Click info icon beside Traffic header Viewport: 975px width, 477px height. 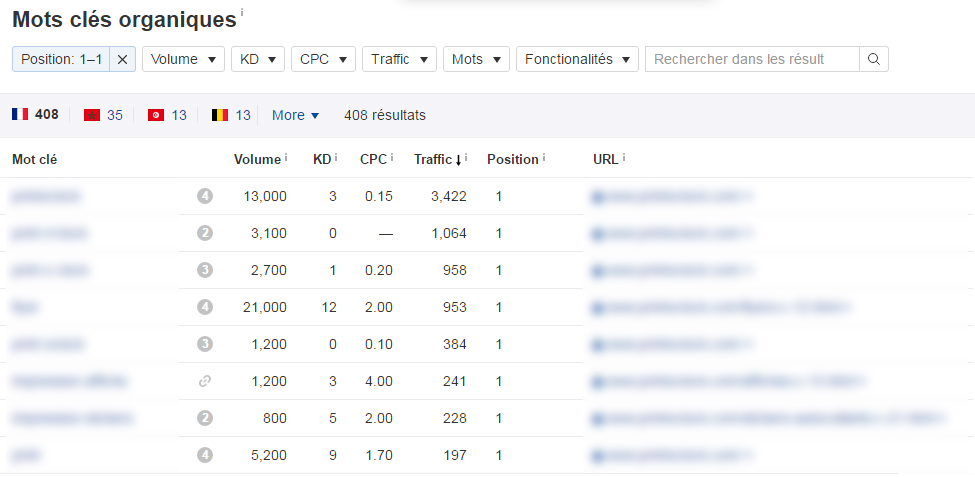[x=466, y=157]
